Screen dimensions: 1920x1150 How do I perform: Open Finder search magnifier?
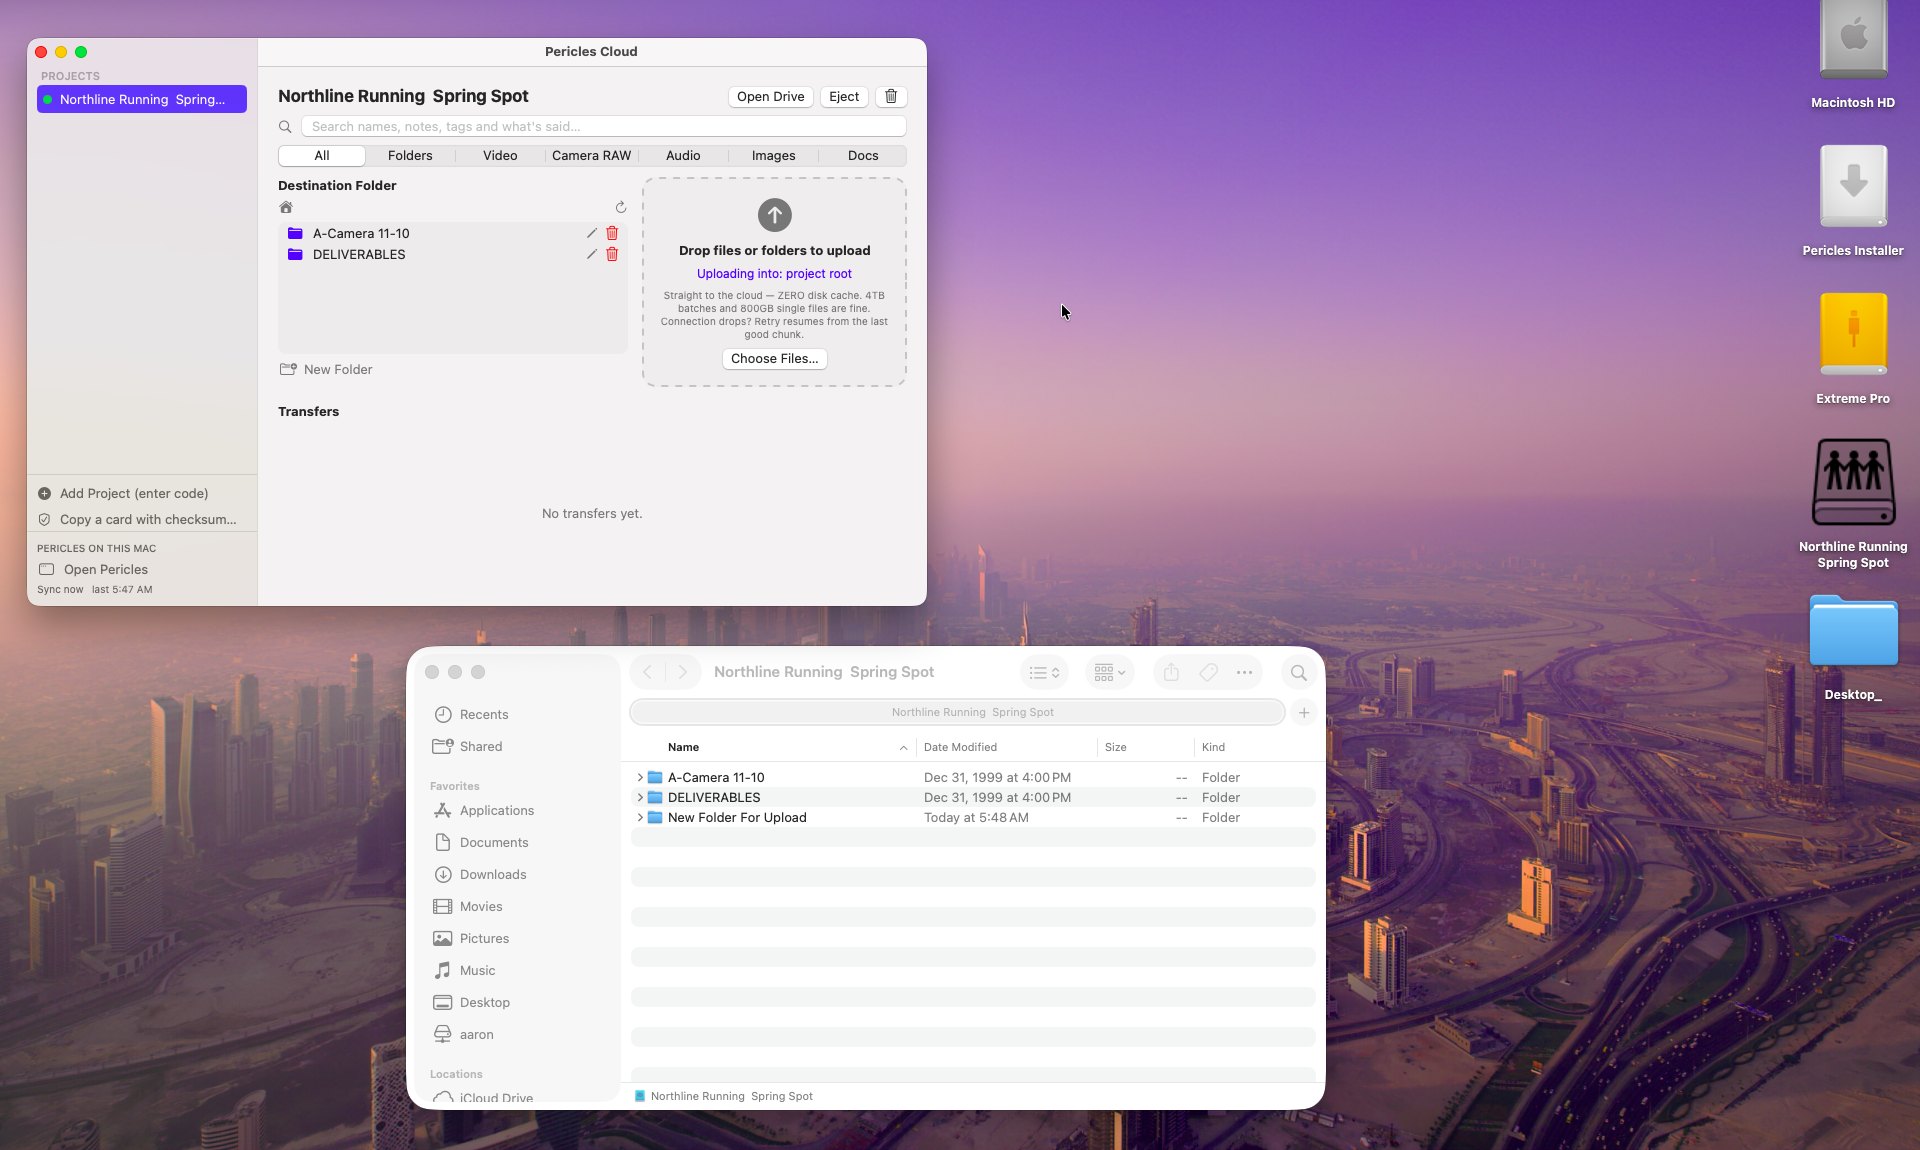pyautogui.click(x=1298, y=673)
